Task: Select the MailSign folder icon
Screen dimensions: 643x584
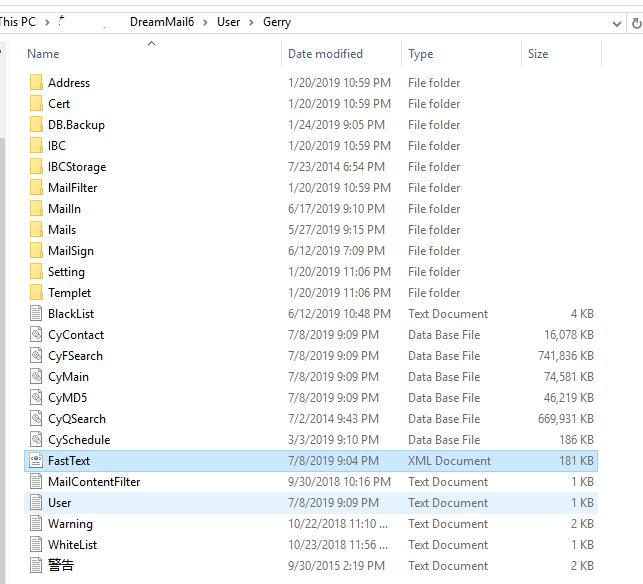Action: [36, 250]
